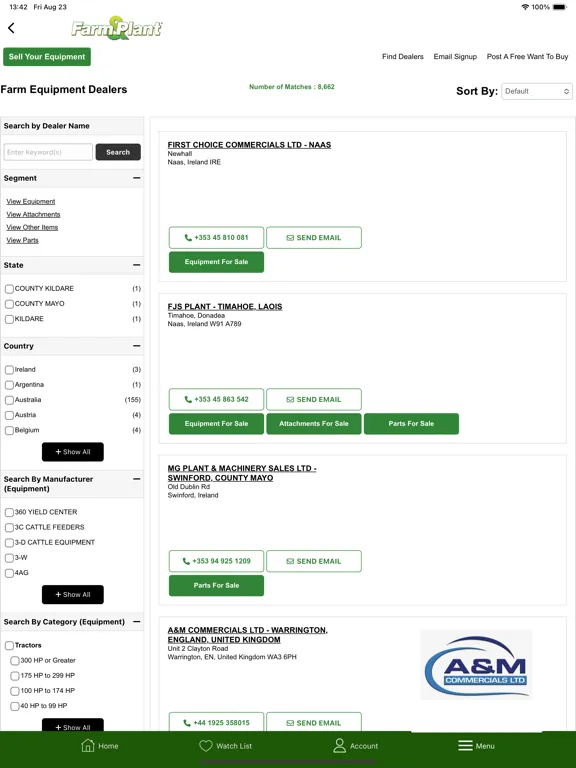Send email to First Choice Commercials
The width and height of the screenshot is (576, 768).
tap(314, 238)
